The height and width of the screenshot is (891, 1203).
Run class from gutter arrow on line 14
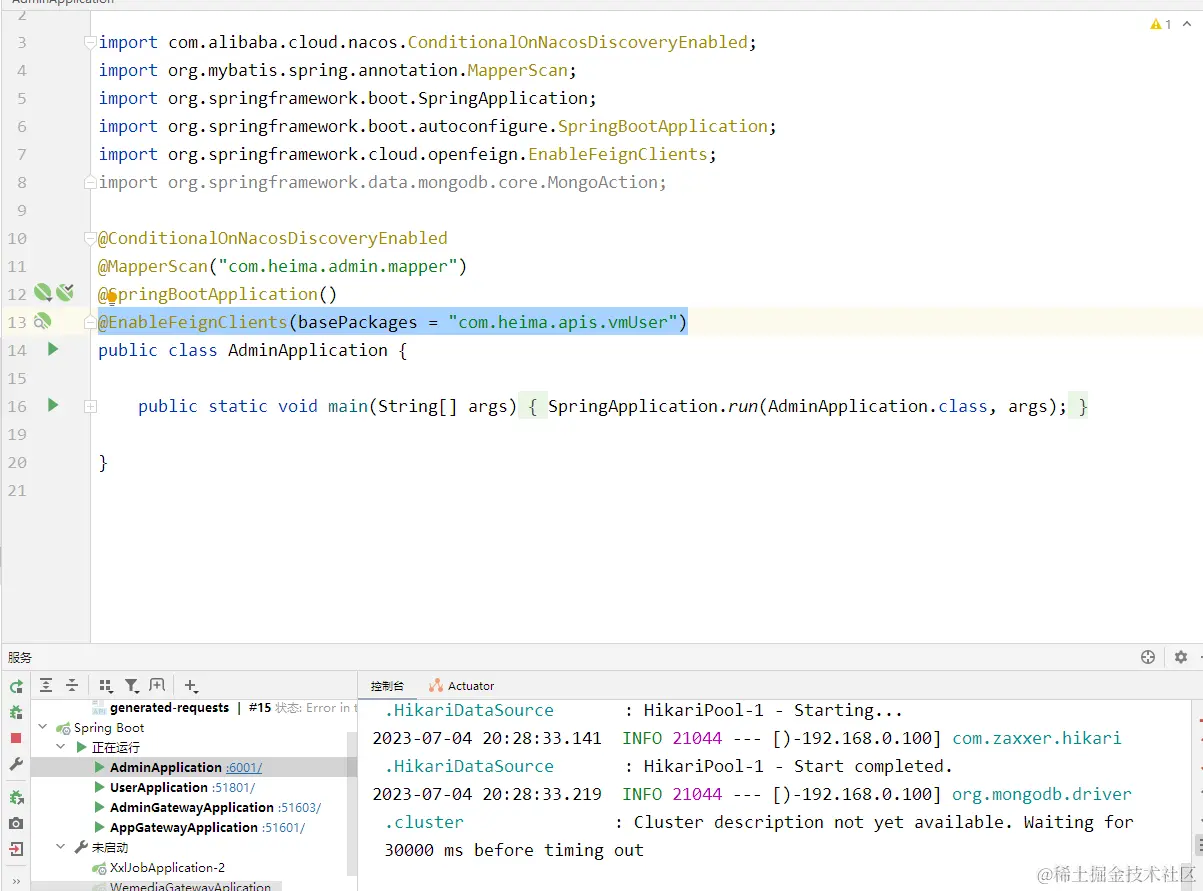click(x=53, y=349)
